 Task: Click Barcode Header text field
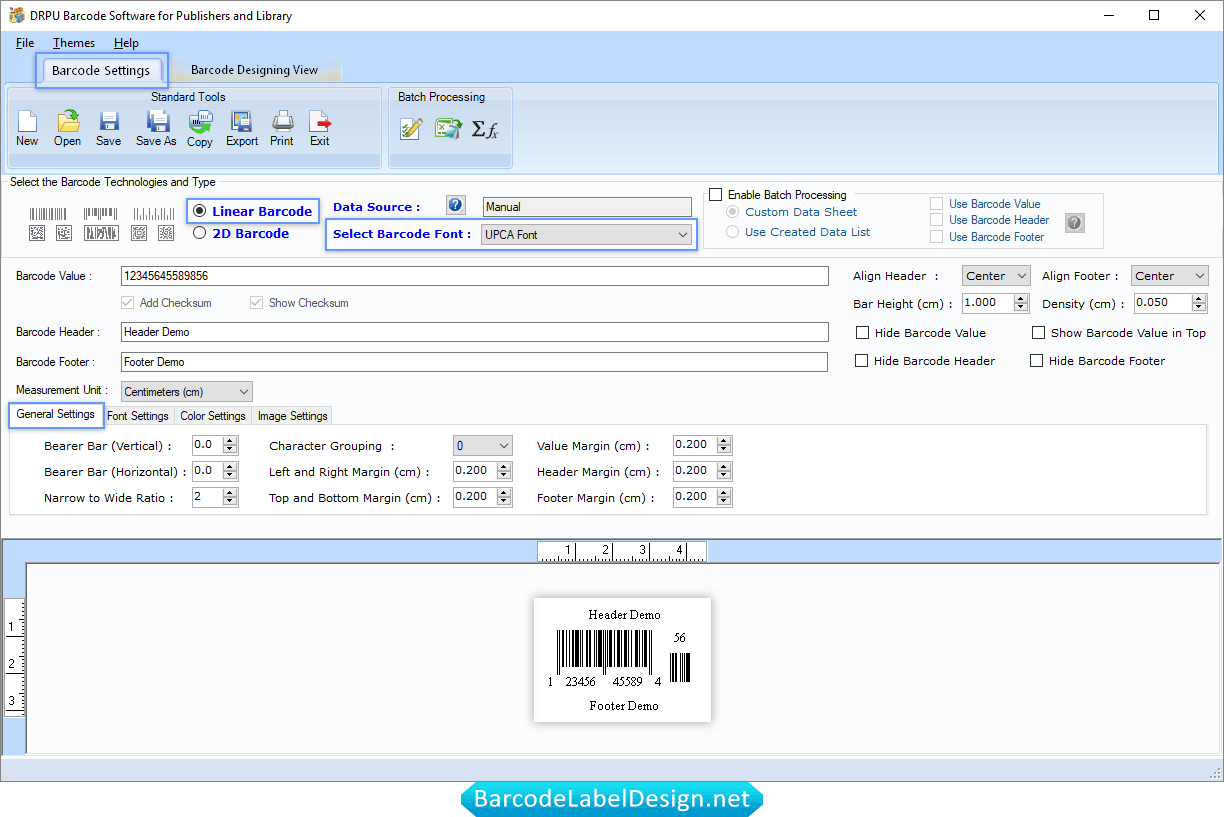click(475, 332)
